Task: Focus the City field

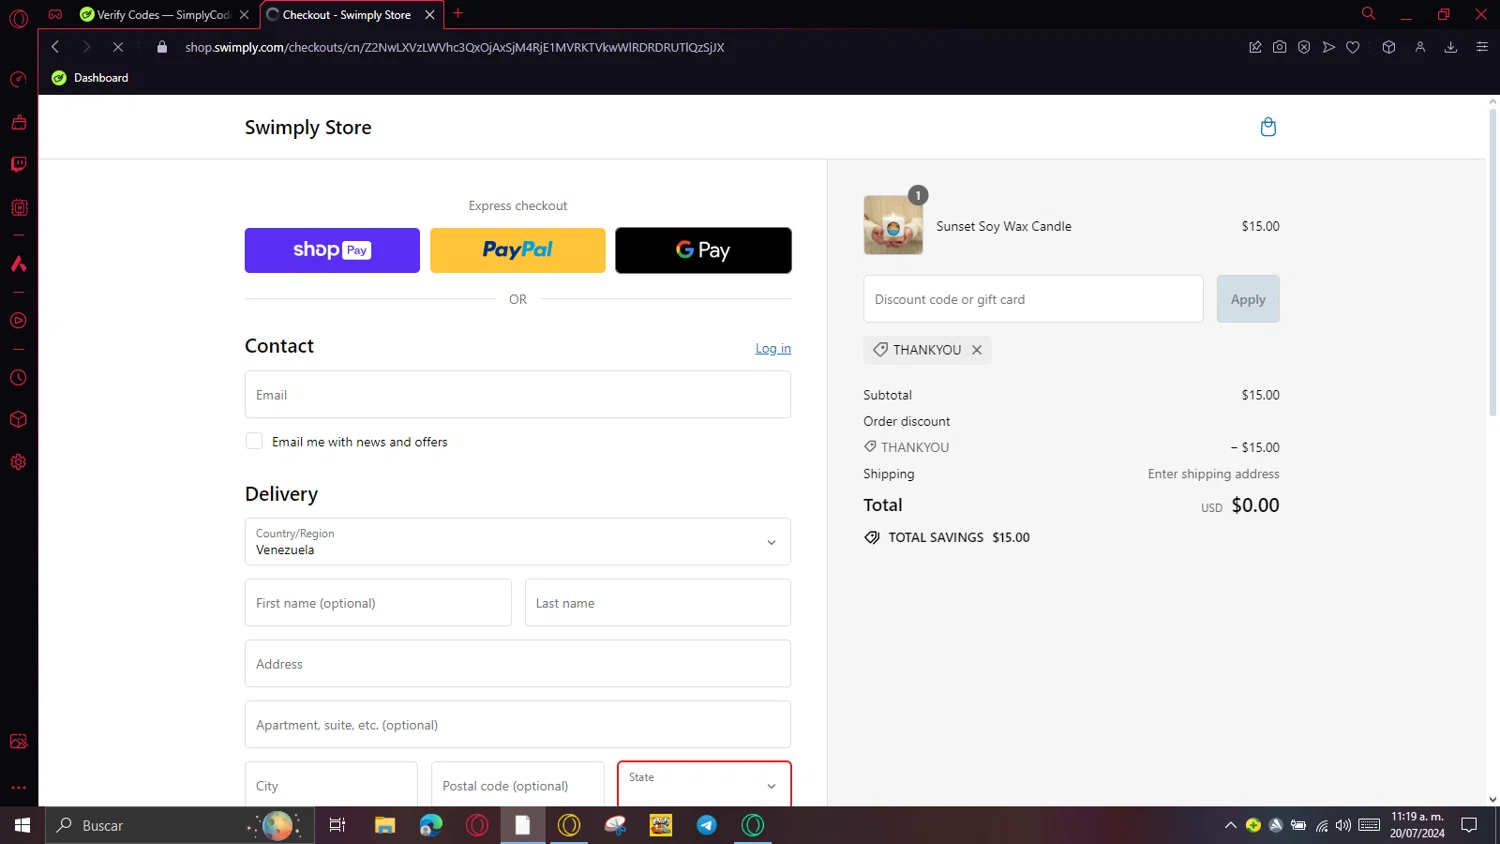Action: point(331,785)
